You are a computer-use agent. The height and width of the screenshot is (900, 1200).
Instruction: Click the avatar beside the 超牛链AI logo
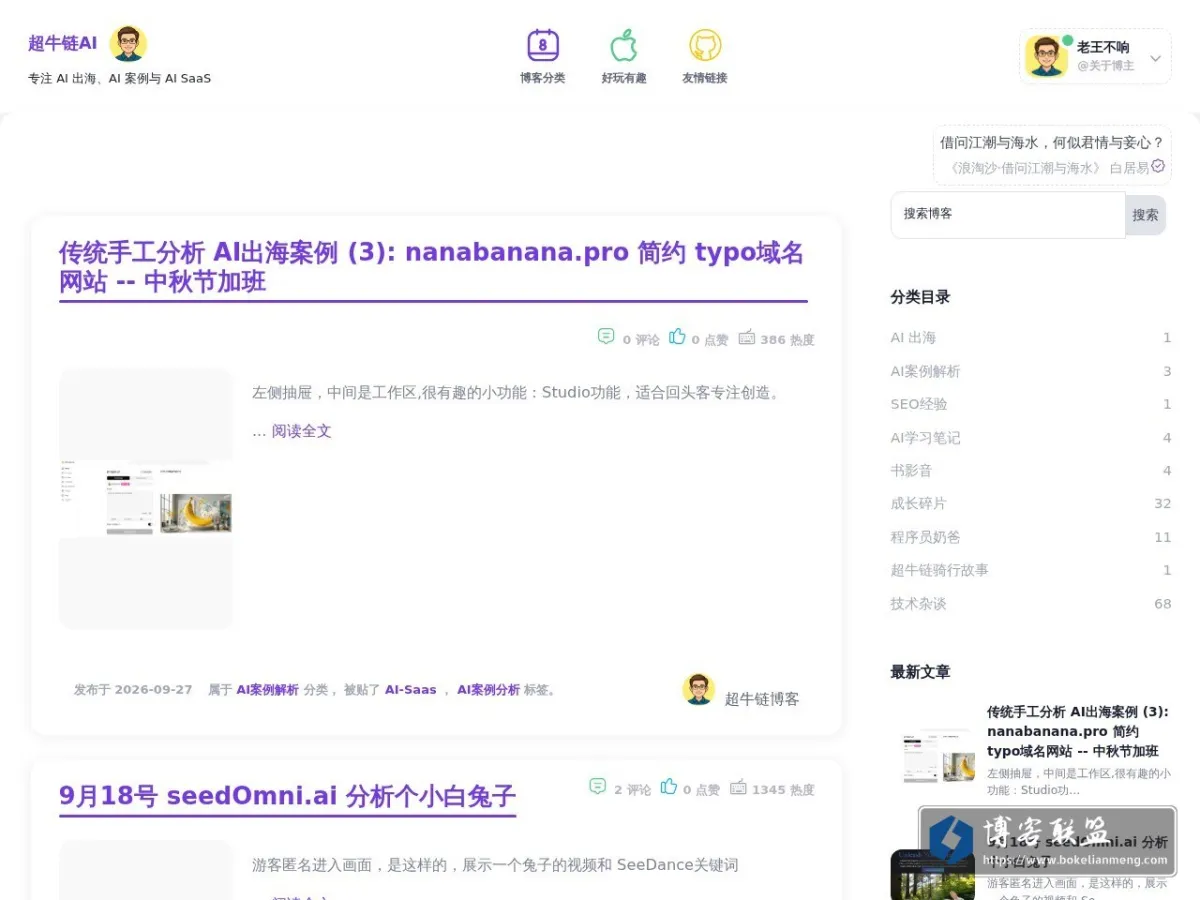point(128,43)
